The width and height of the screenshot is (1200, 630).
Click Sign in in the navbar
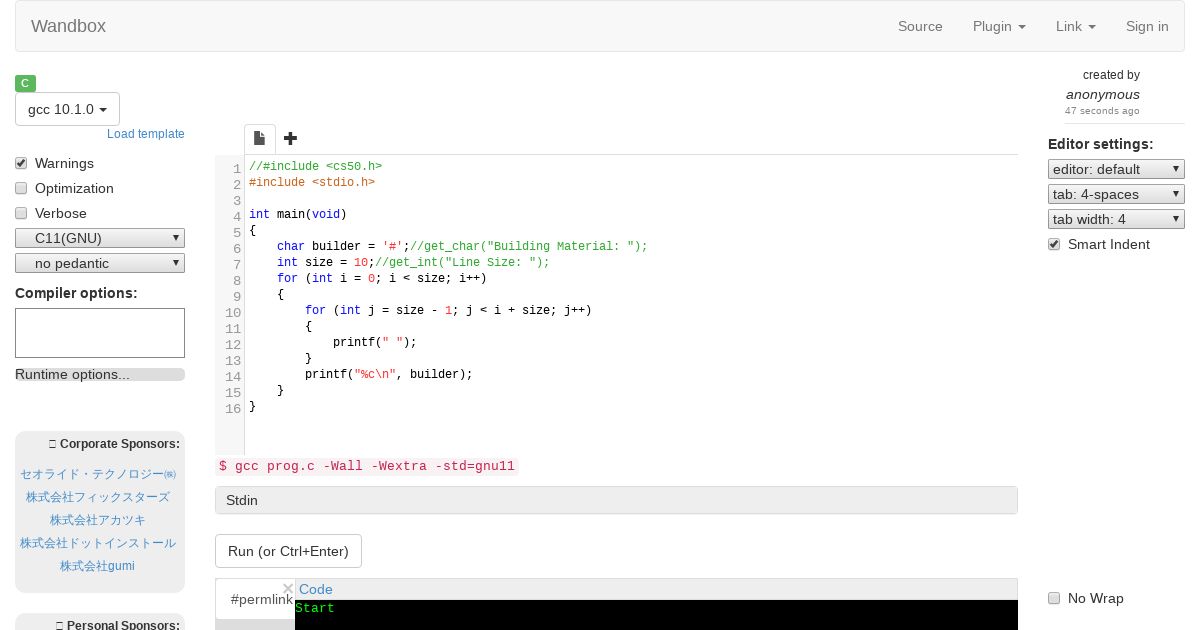(x=1147, y=26)
